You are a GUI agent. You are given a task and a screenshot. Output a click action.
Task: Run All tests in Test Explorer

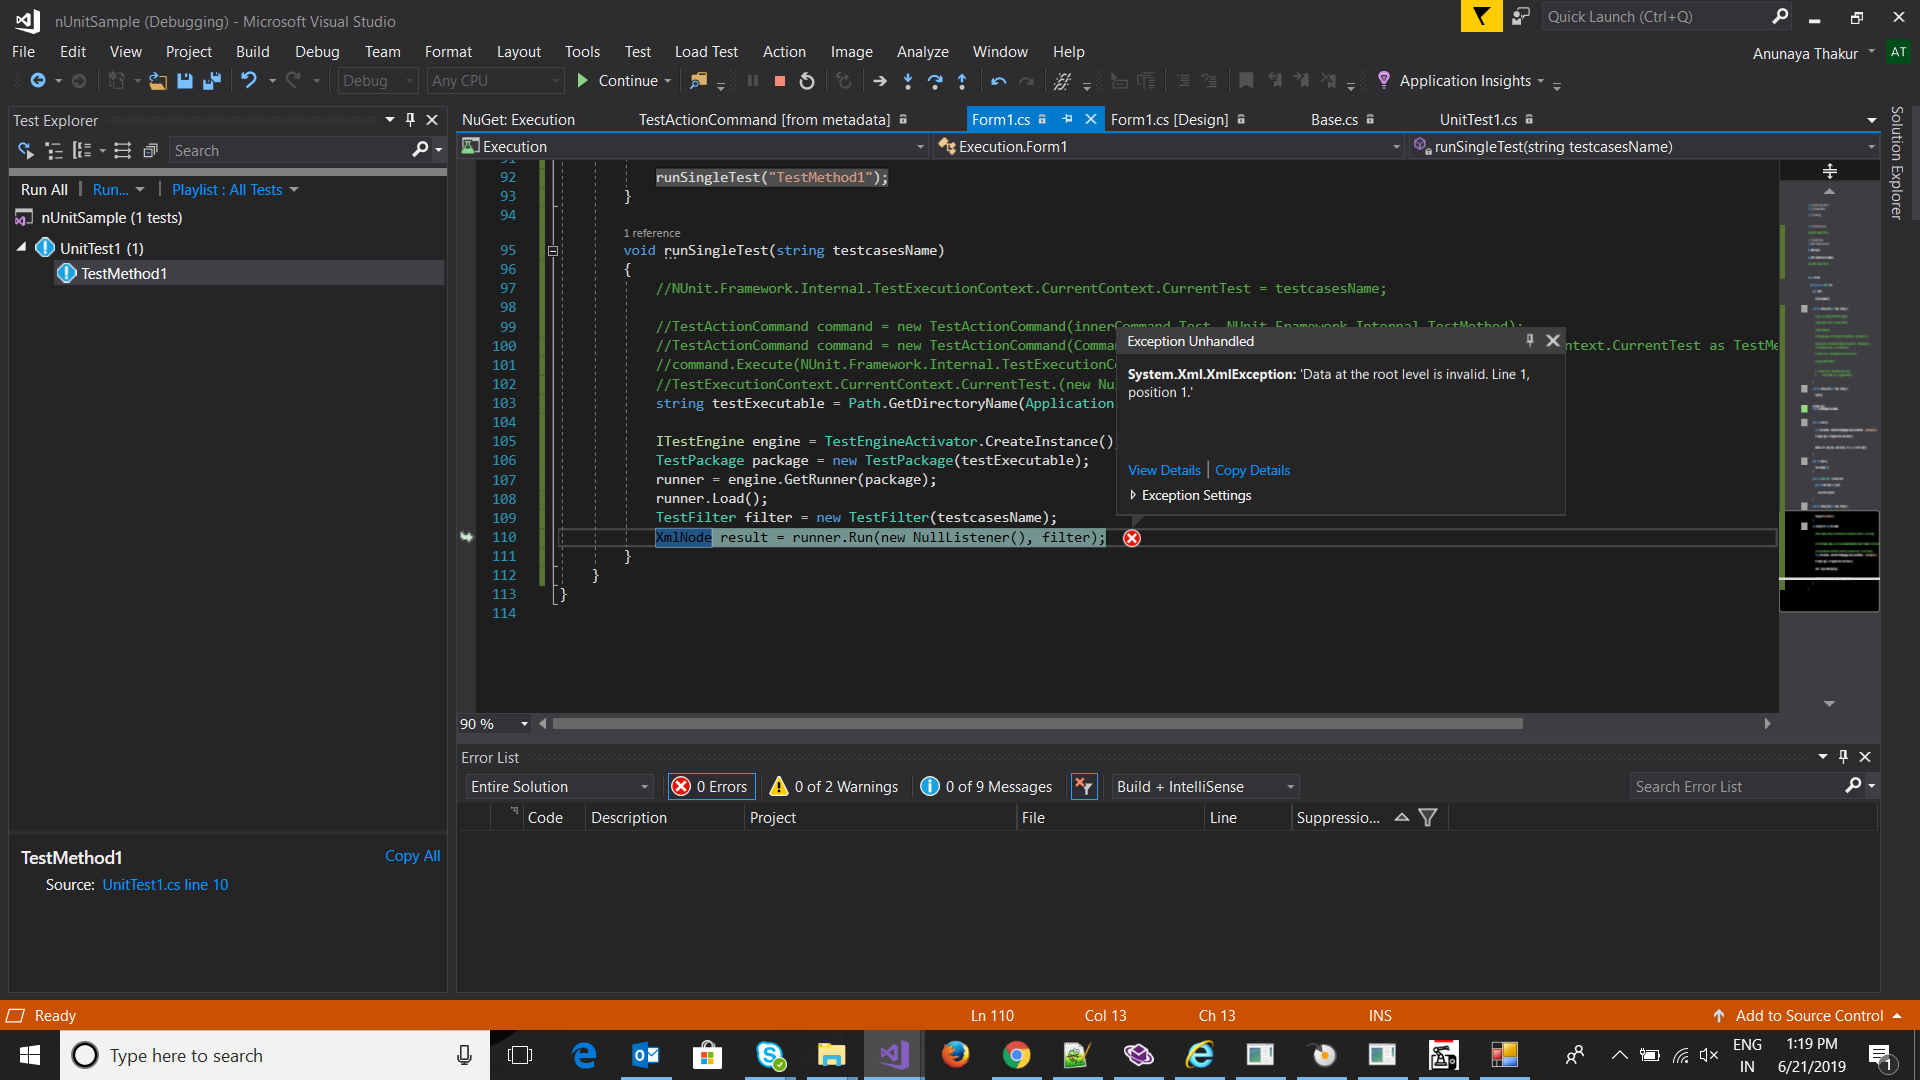pos(44,189)
